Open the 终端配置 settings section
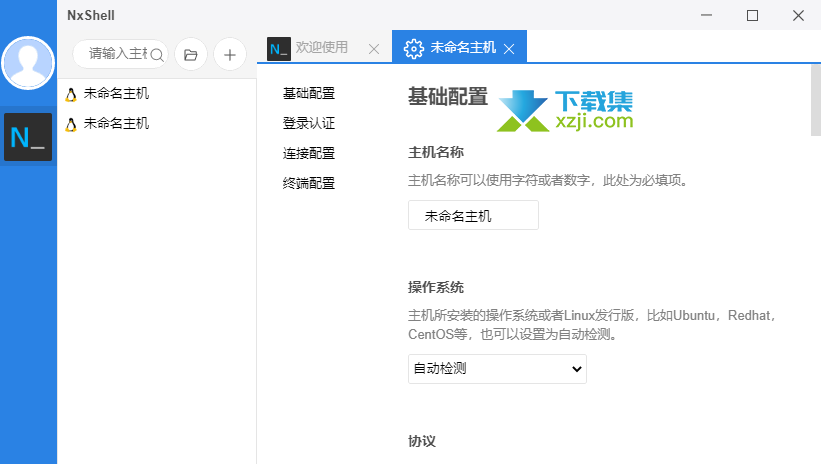The height and width of the screenshot is (464, 821). click(309, 183)
